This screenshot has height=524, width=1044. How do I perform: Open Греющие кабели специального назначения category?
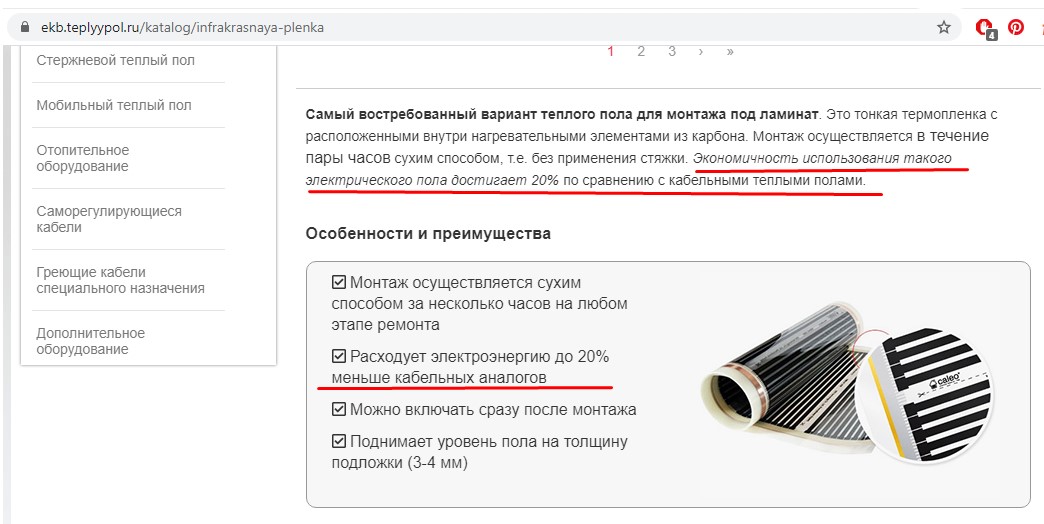click(x=121, y=280)
